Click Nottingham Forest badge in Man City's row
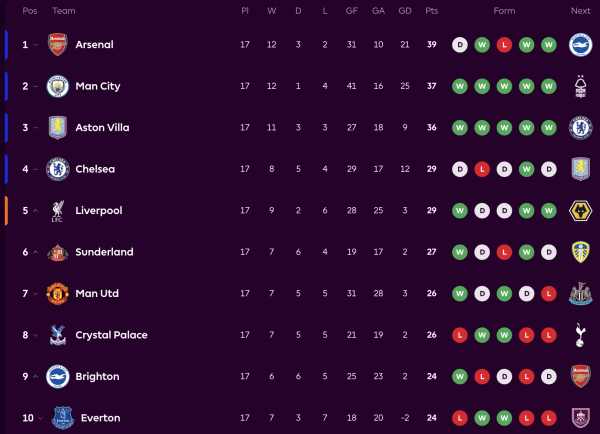The image size is (600, 434). pos(580,86)
